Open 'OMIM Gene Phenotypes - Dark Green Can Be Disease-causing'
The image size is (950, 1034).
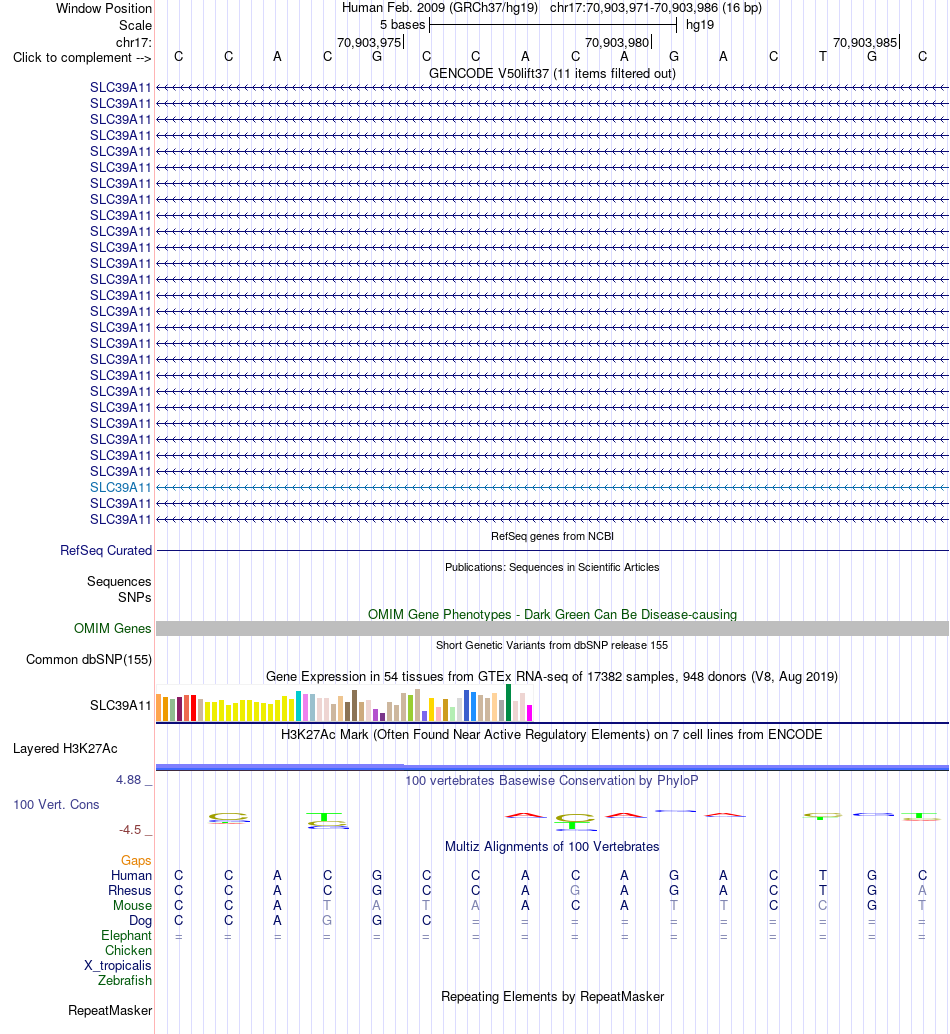552,615
